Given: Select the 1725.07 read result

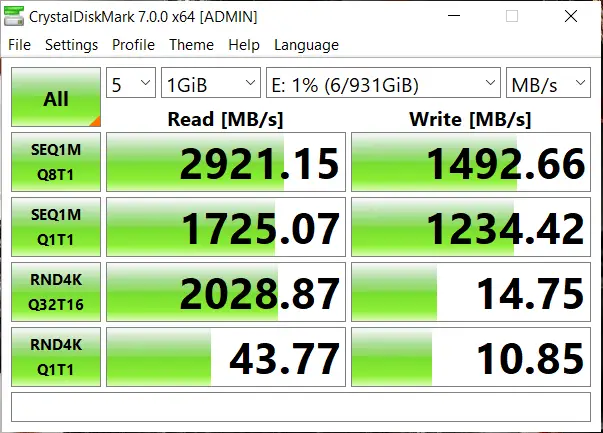Looking at the screenshot, I should point(226,227).
